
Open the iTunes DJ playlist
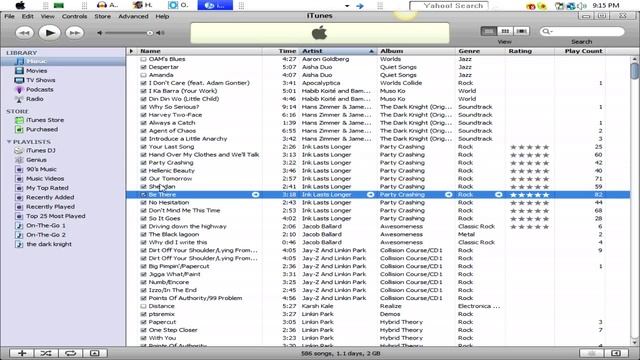point(40,150)
